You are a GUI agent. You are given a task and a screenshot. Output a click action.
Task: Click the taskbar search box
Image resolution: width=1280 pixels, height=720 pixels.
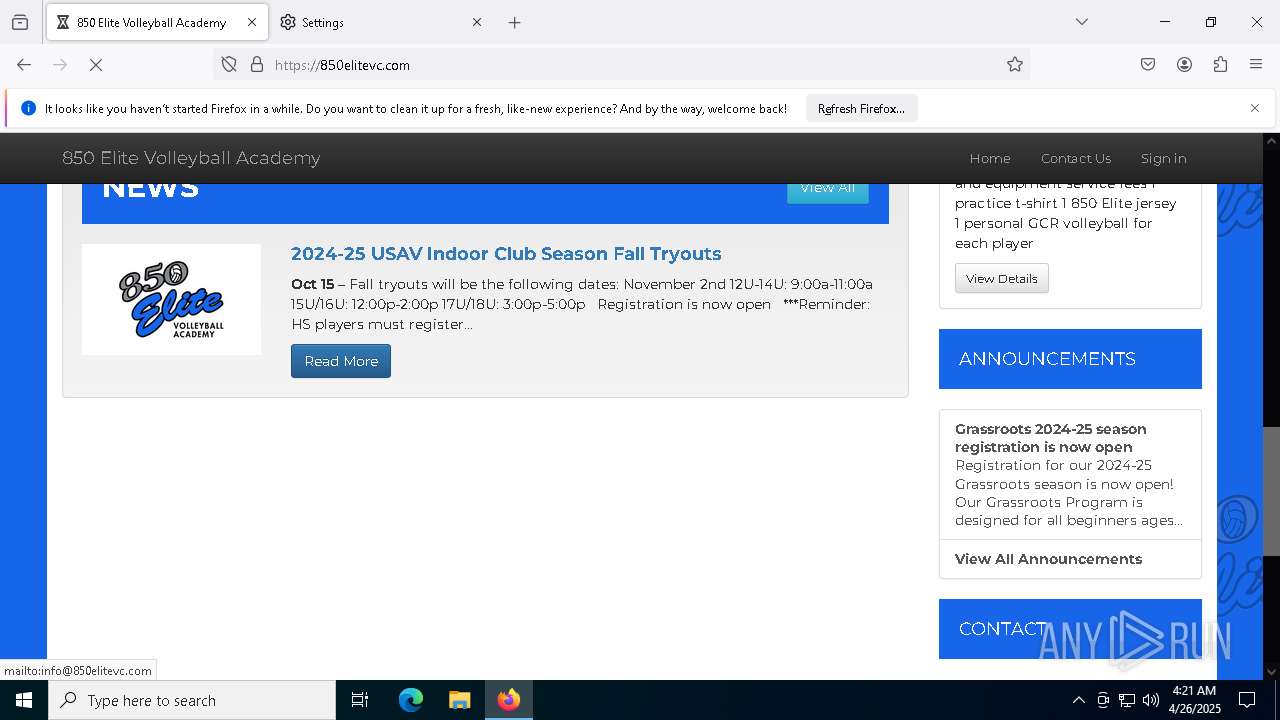click(x=192, y=700)
